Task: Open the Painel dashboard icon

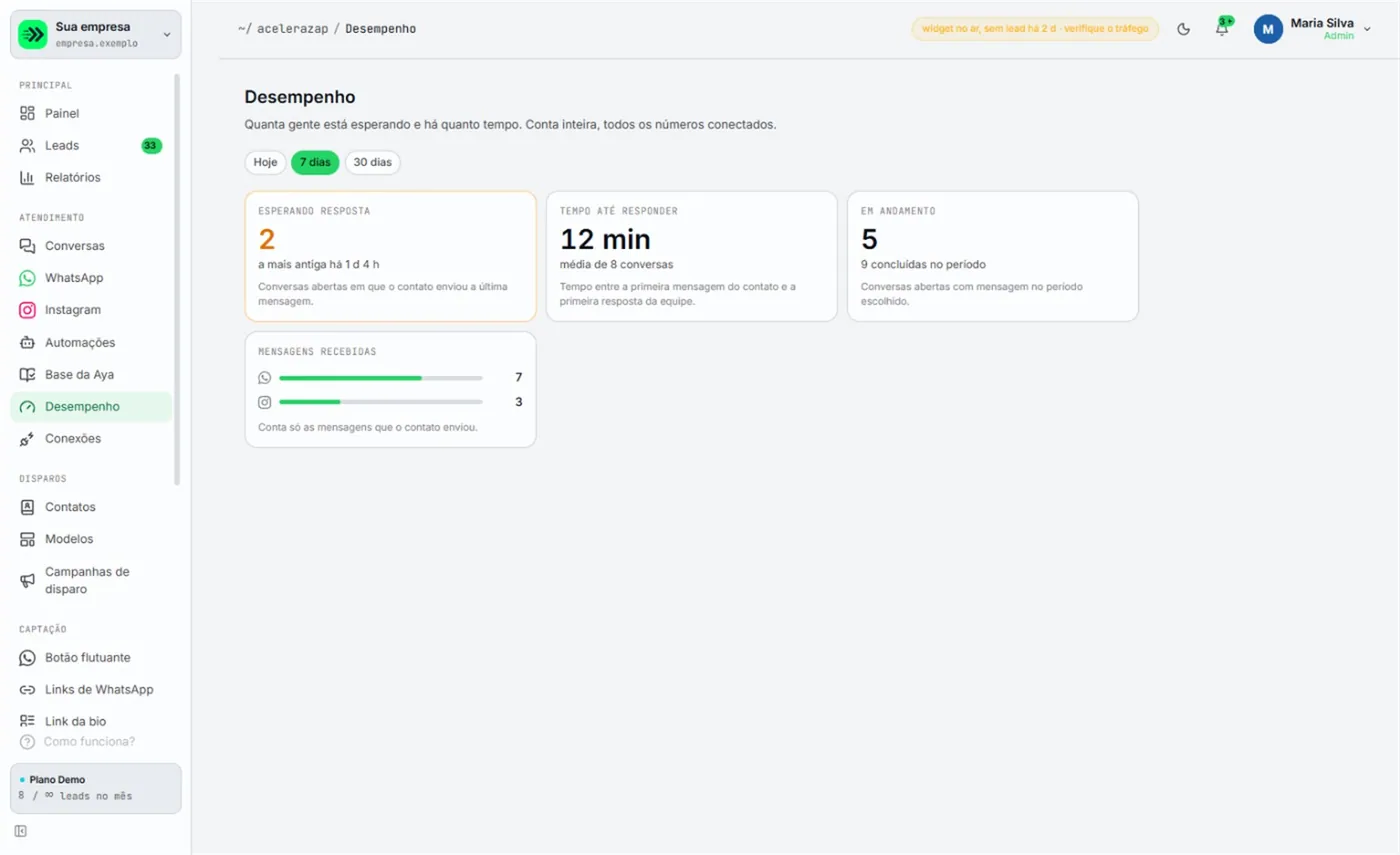Action: click(28, 113)
